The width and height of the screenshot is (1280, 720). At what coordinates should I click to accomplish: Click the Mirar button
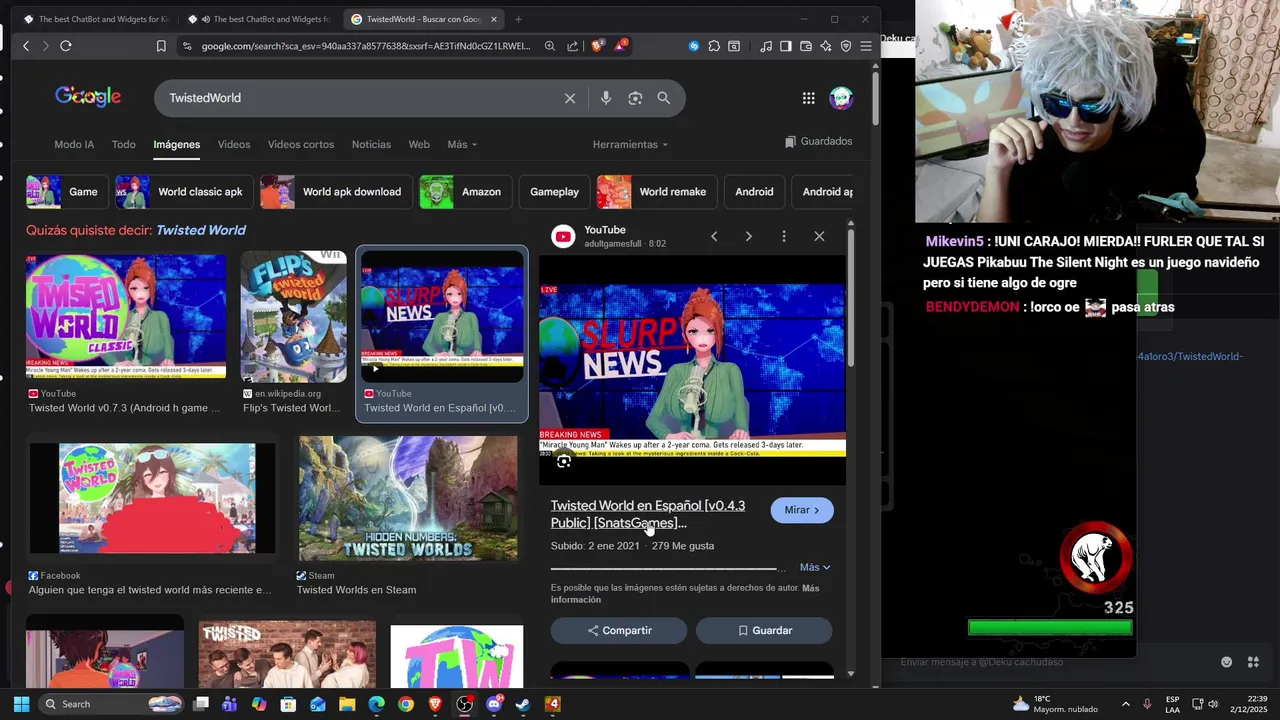point(802,510)
